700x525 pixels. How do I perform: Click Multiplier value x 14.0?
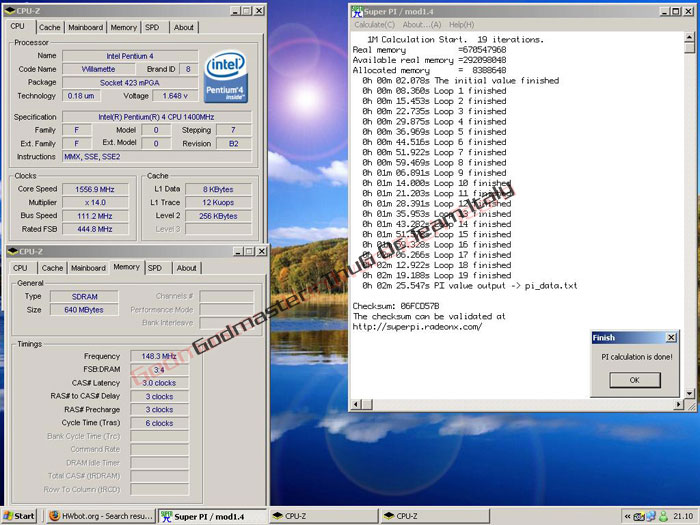click(95, 202)
